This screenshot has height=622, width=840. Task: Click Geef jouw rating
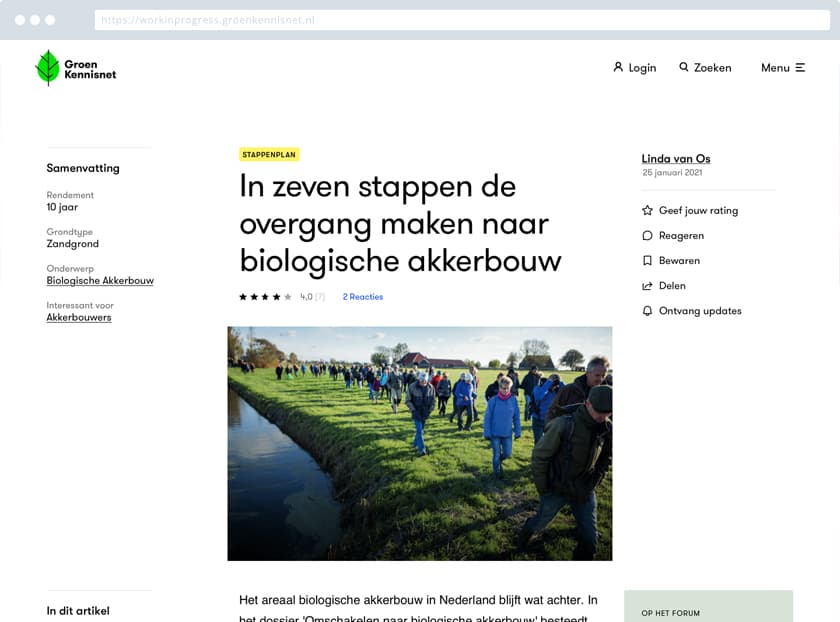click(x=698, y=211)
